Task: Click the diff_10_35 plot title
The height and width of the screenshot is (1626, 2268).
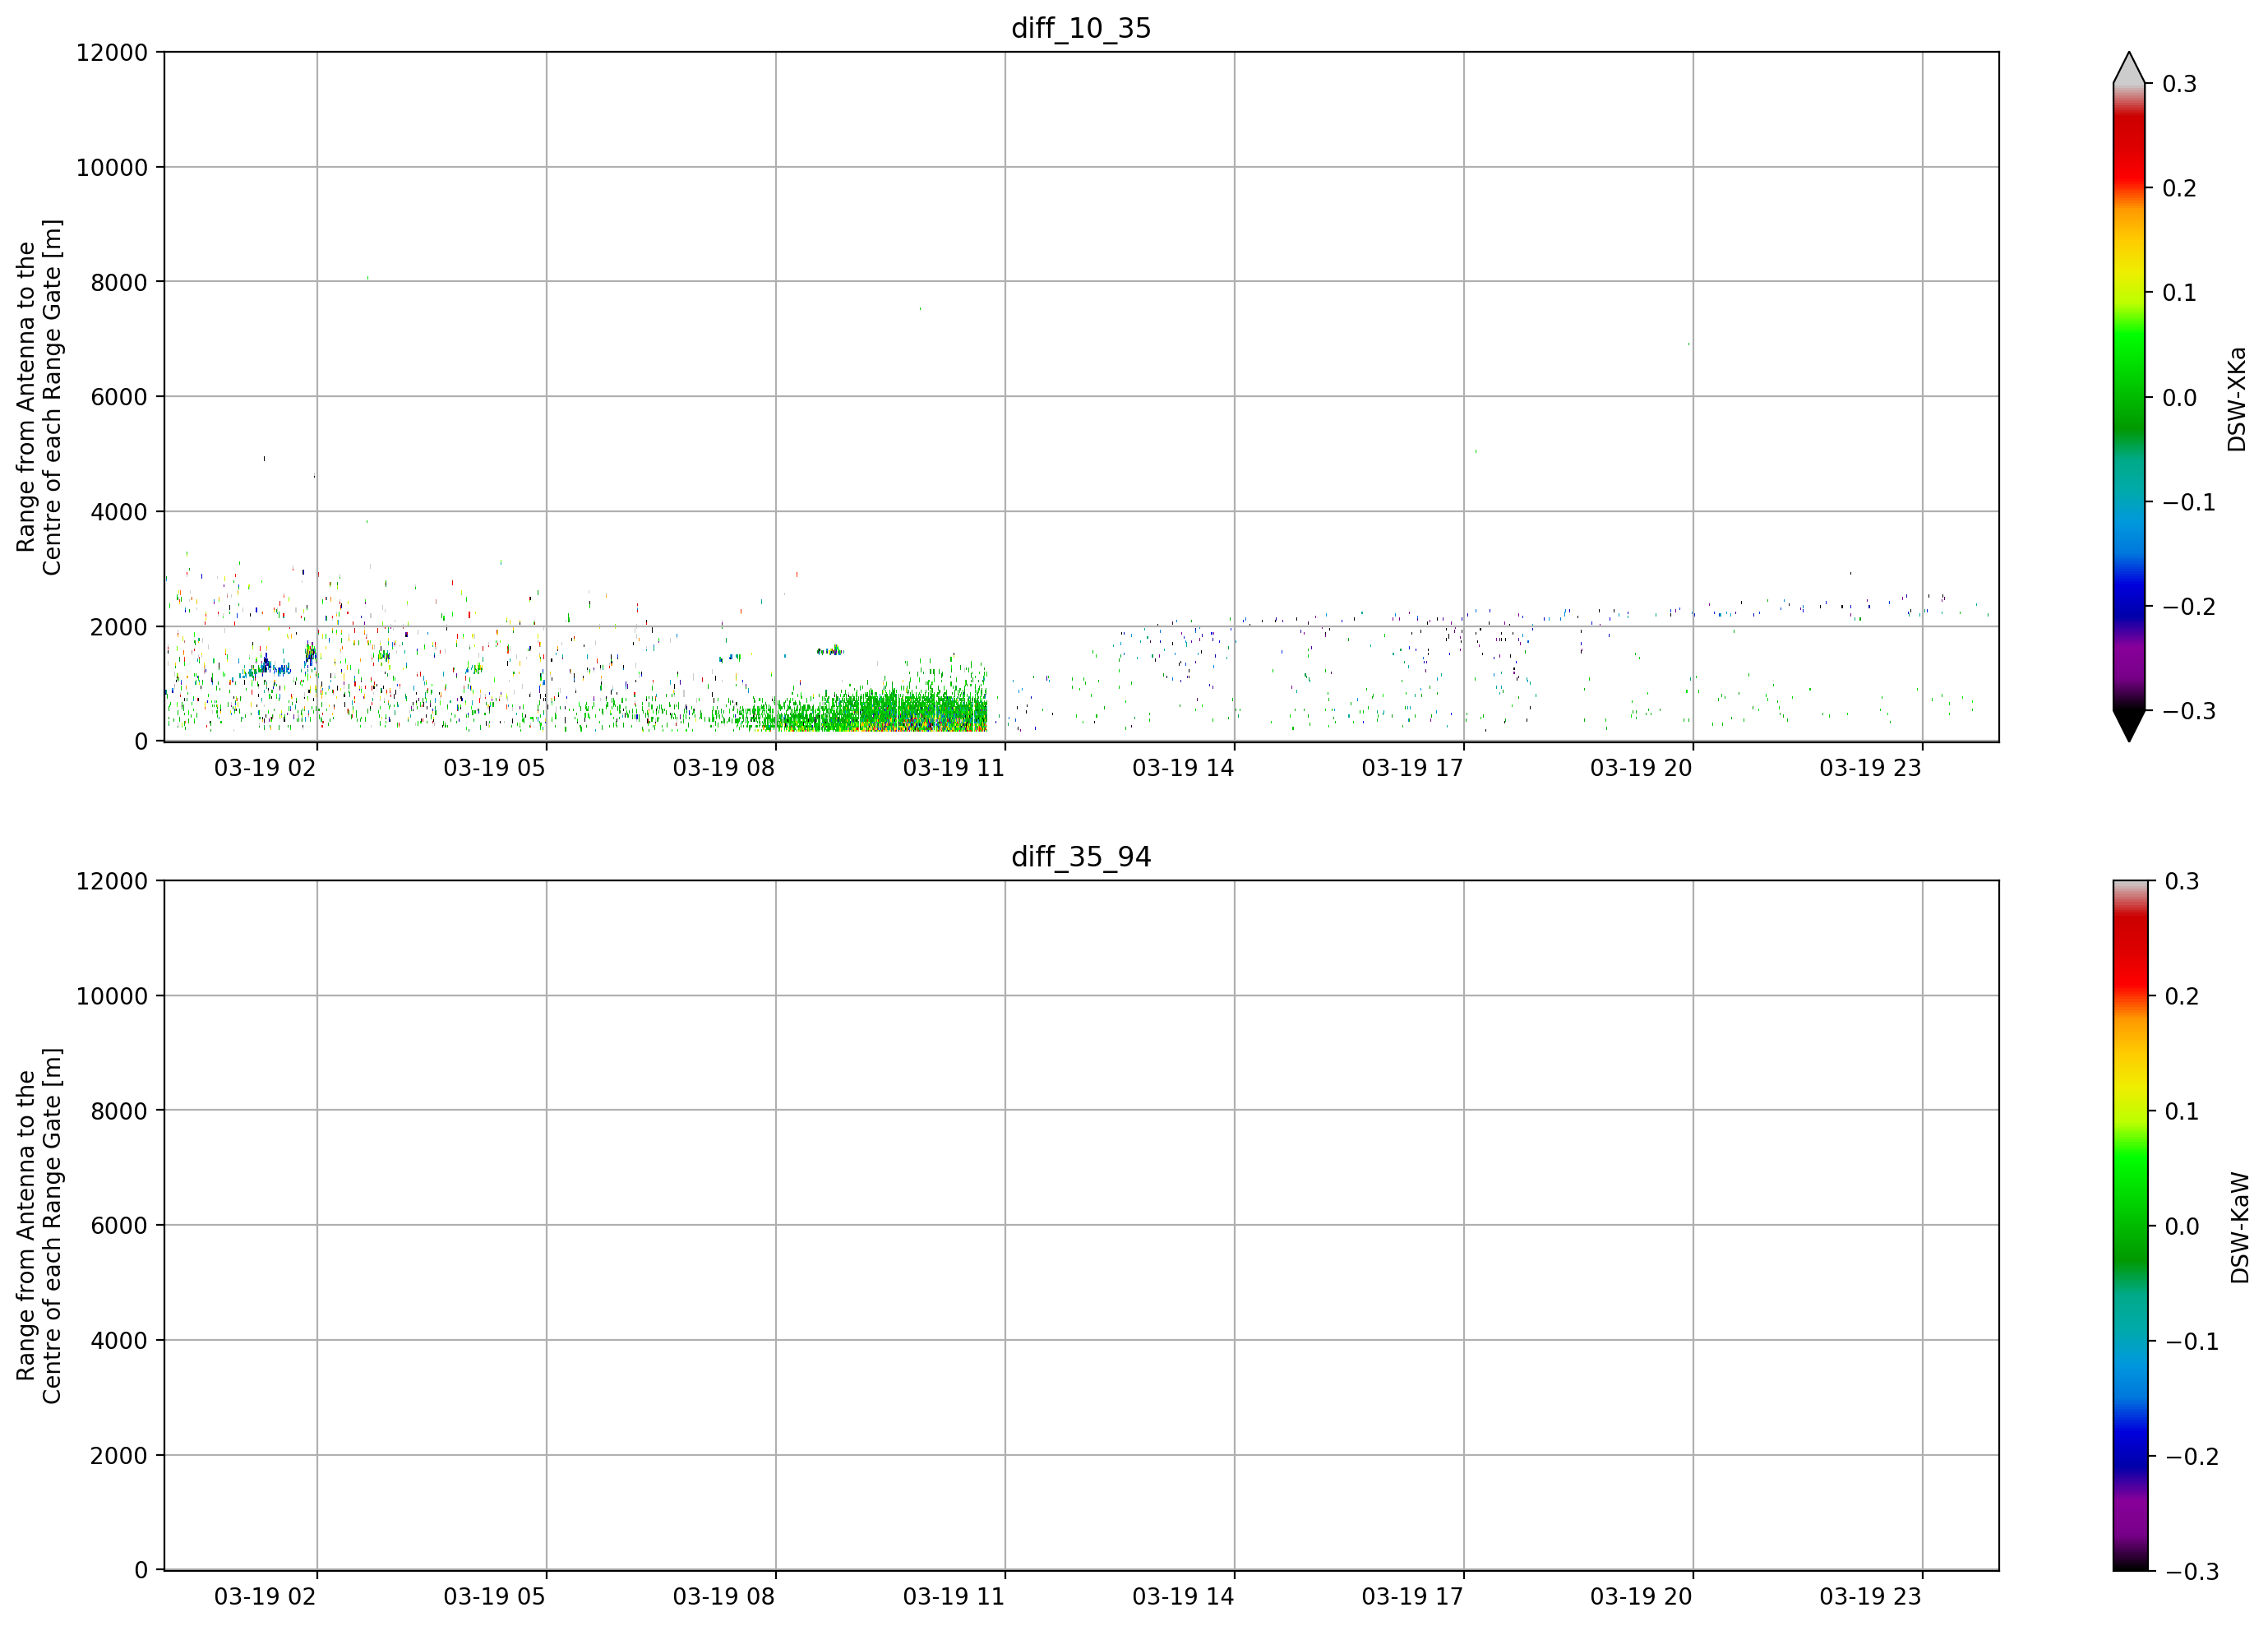Action: (1081, 28)
